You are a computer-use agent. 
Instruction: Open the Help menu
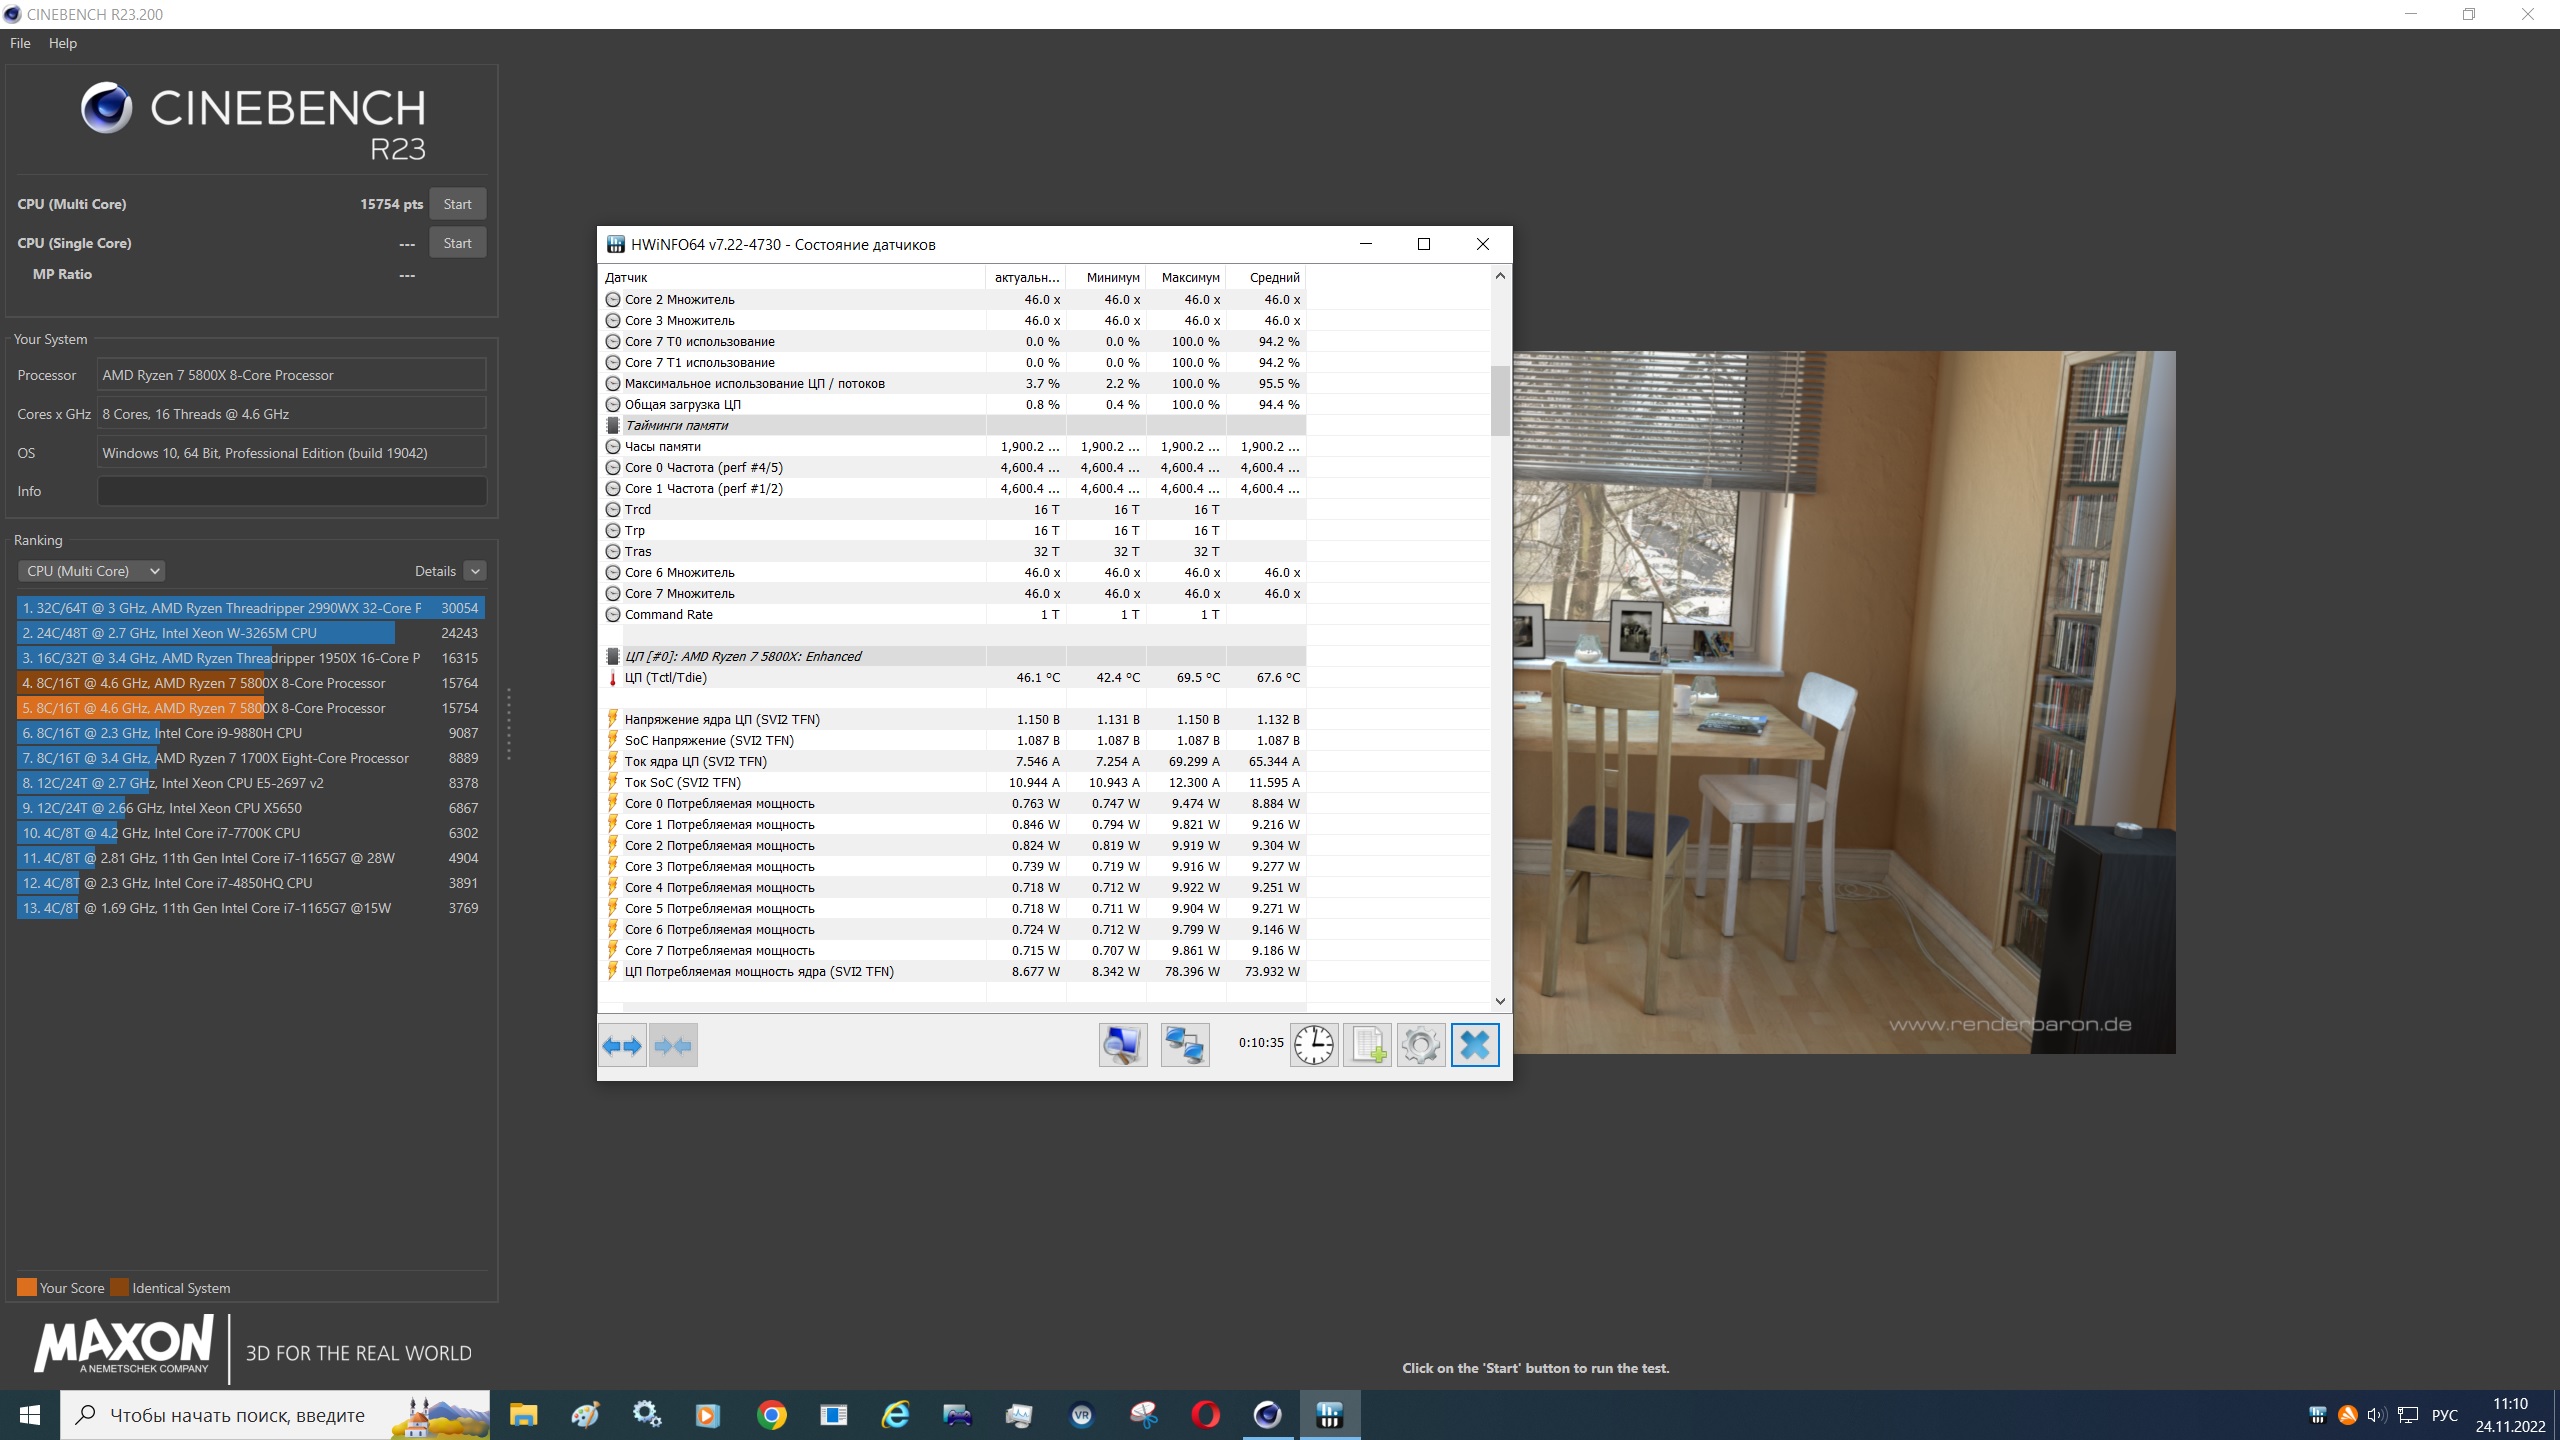[62, 43]
